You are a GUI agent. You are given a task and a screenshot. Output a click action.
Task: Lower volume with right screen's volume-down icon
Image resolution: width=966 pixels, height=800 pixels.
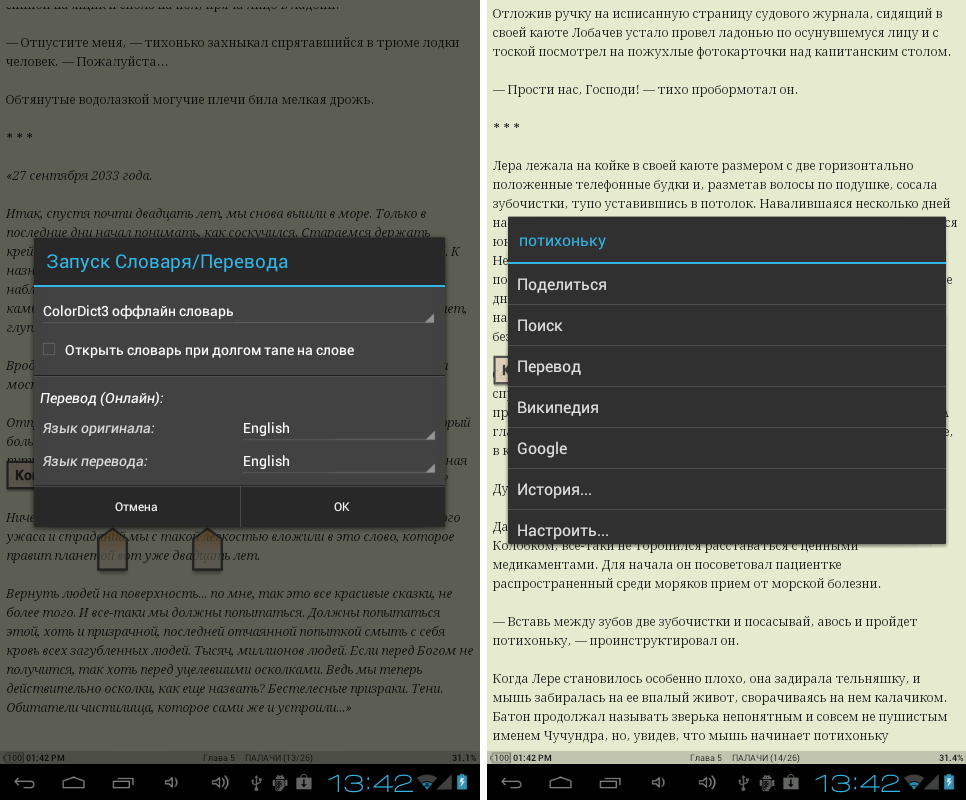coord(657,783)
